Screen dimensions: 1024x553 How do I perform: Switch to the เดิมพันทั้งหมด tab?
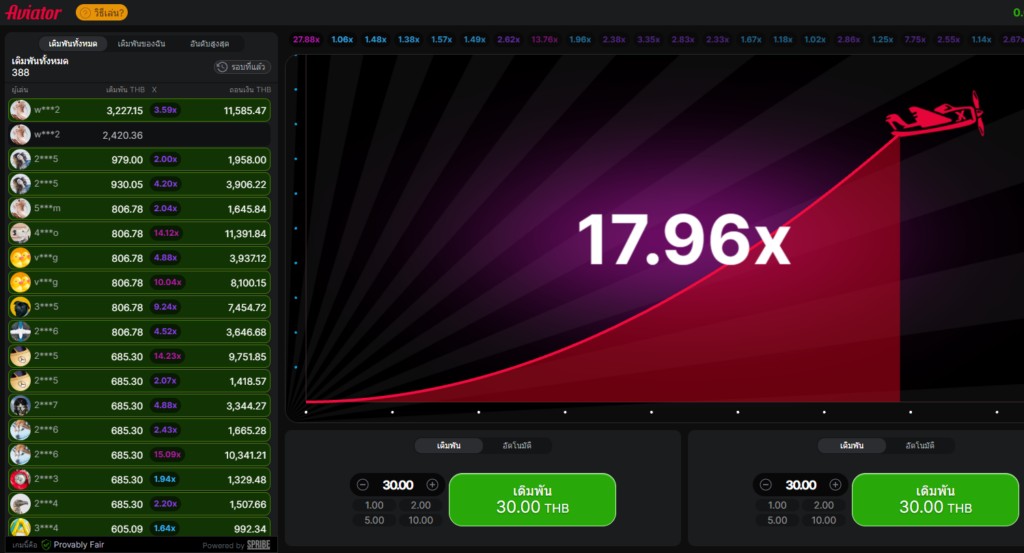click(72, 44)
